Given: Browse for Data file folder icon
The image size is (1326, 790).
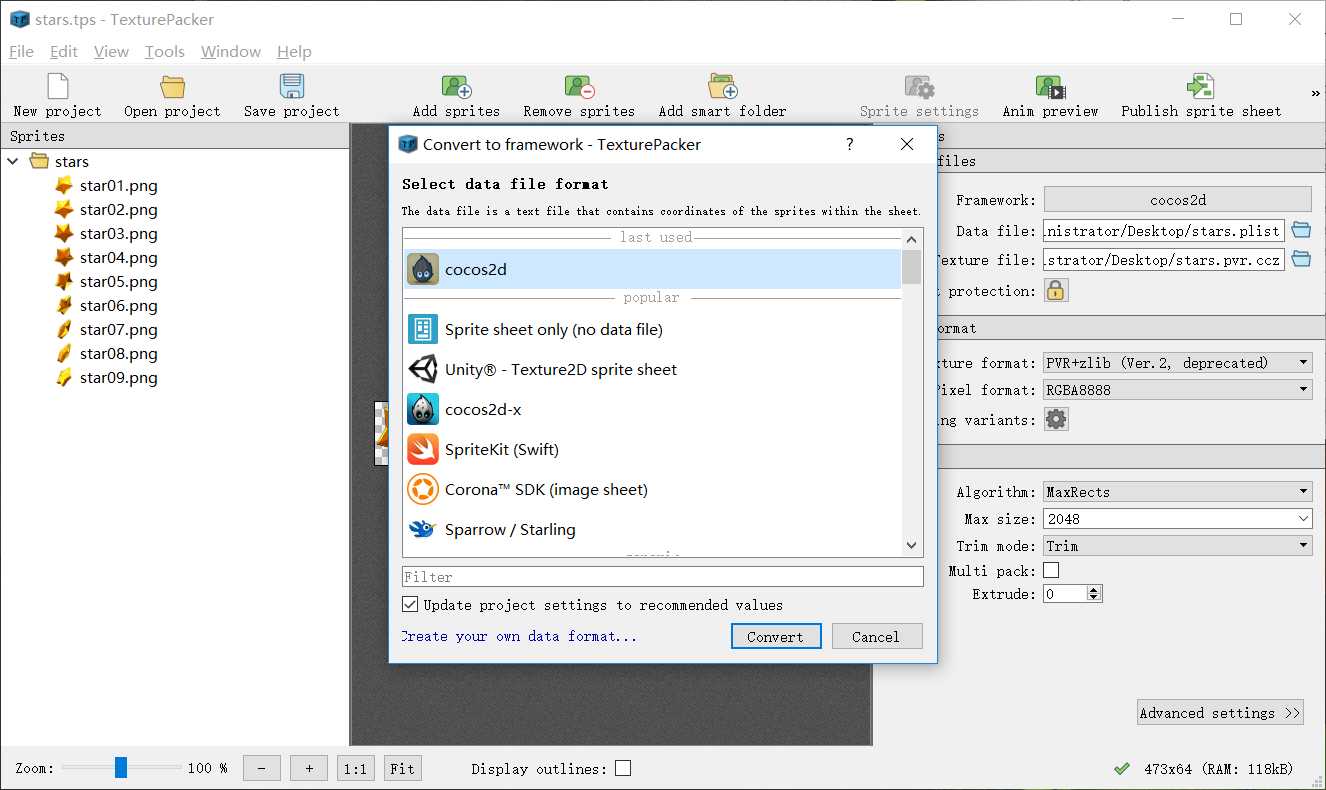Looking at the screenshot, I should 1301,230.
